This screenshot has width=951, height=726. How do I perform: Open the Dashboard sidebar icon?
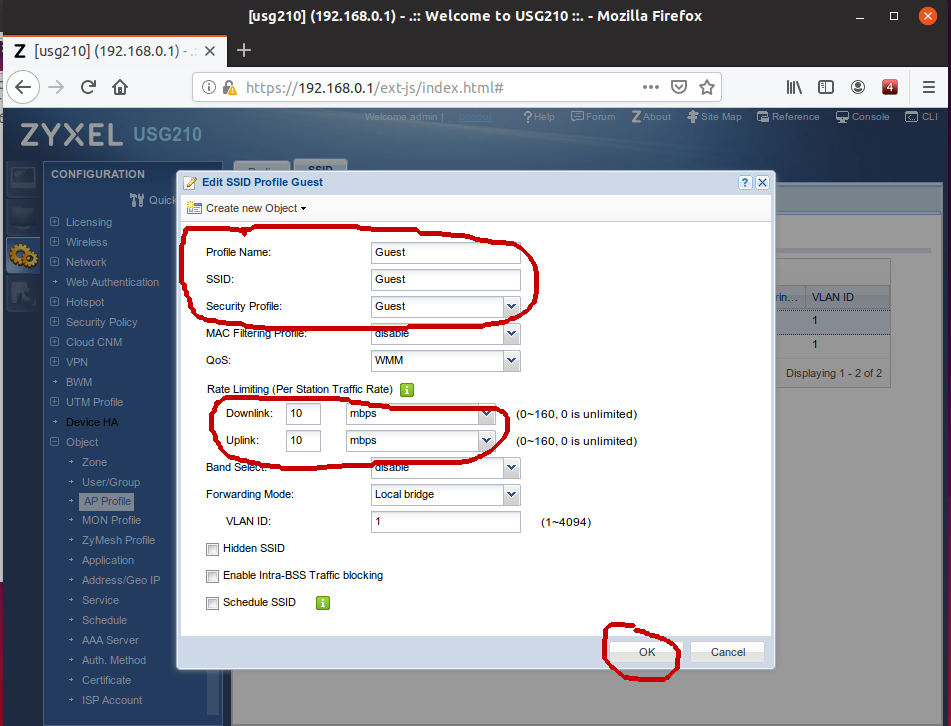tap(22, 178)
